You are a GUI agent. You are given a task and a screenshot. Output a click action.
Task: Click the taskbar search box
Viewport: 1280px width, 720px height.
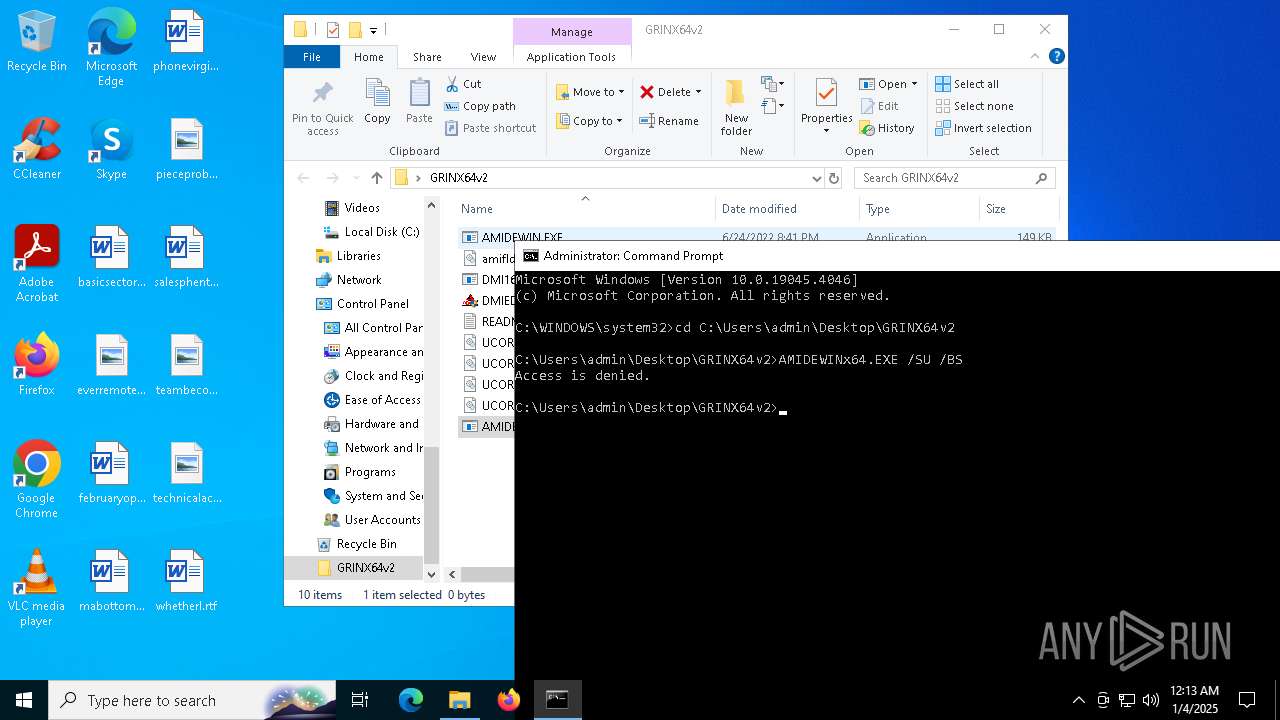click(x=194, y=700)
